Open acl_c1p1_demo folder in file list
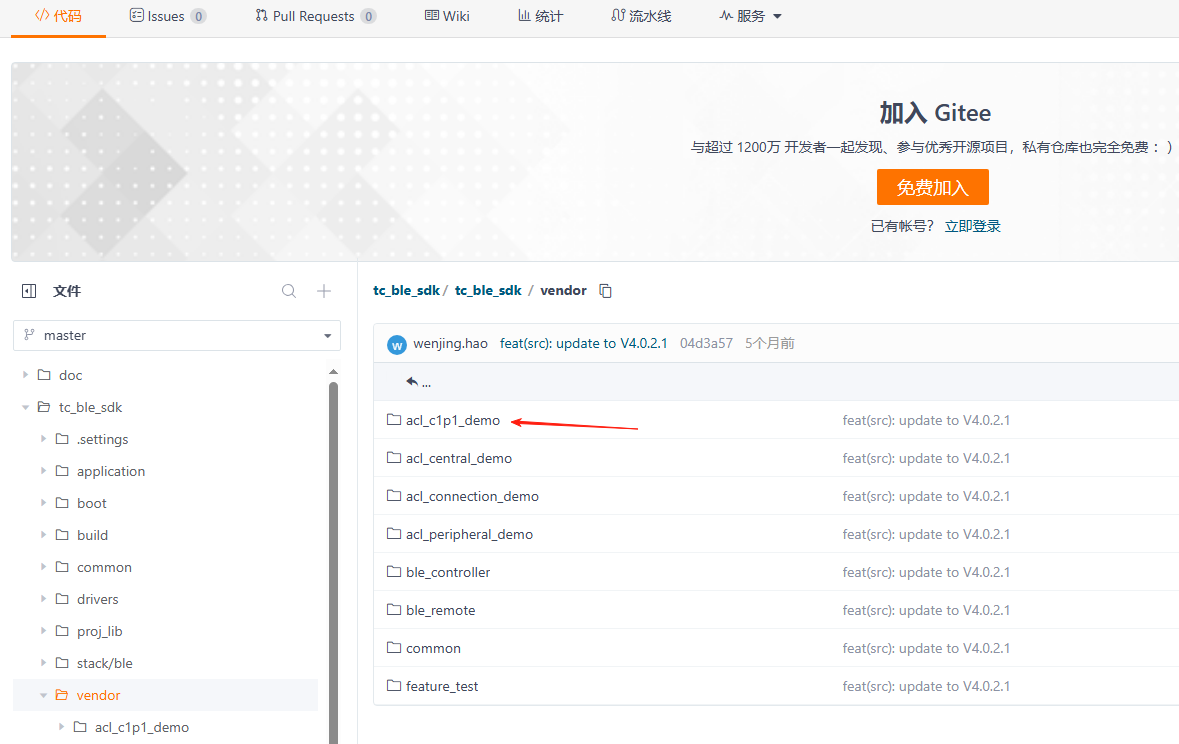Viewport: 1179px width, 744px height. (x=453, y=421)
